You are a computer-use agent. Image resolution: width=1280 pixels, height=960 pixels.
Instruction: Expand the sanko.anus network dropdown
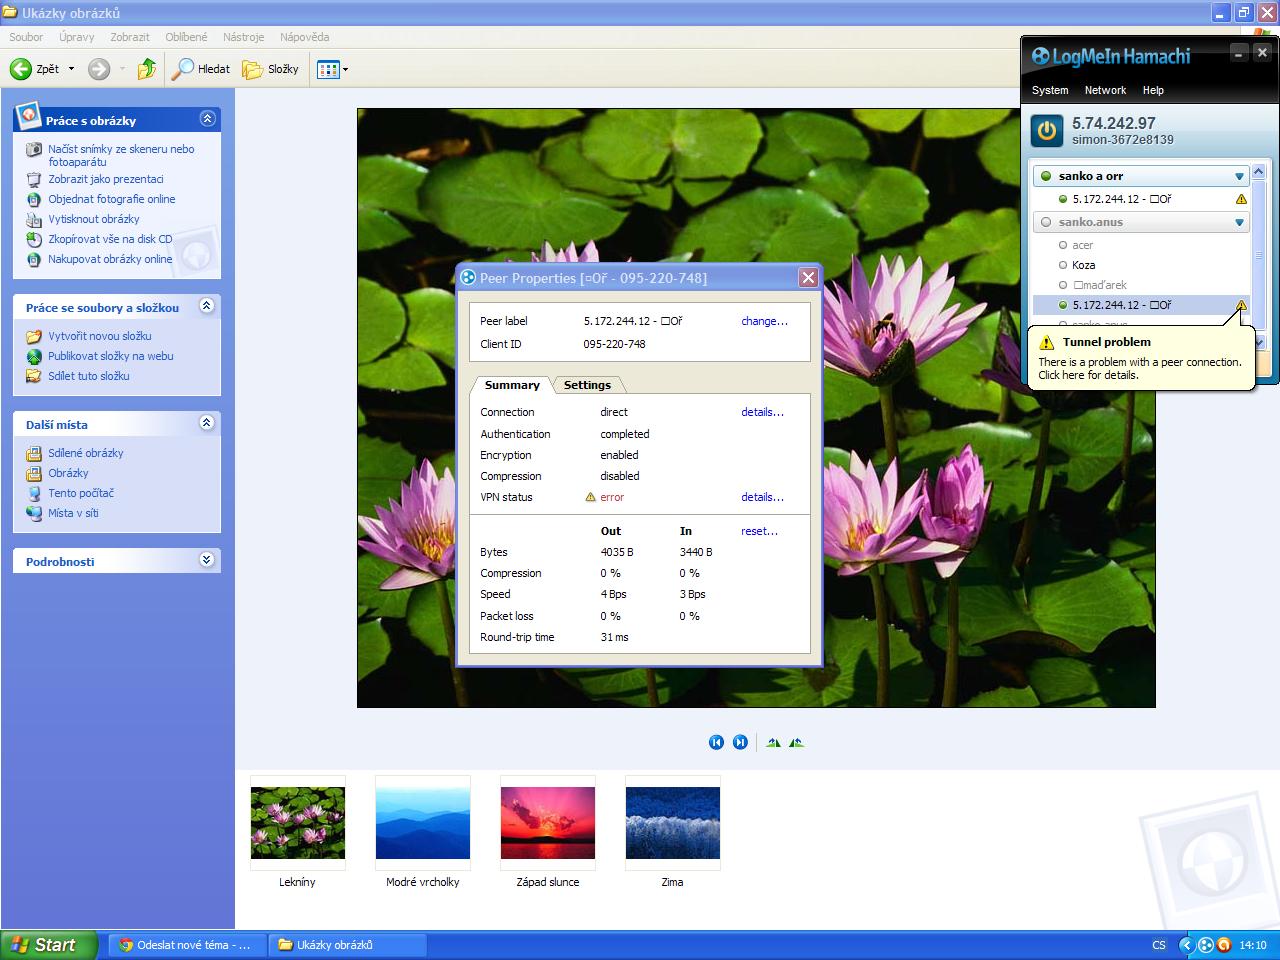pyautogui.click(x=1239, y=222)
